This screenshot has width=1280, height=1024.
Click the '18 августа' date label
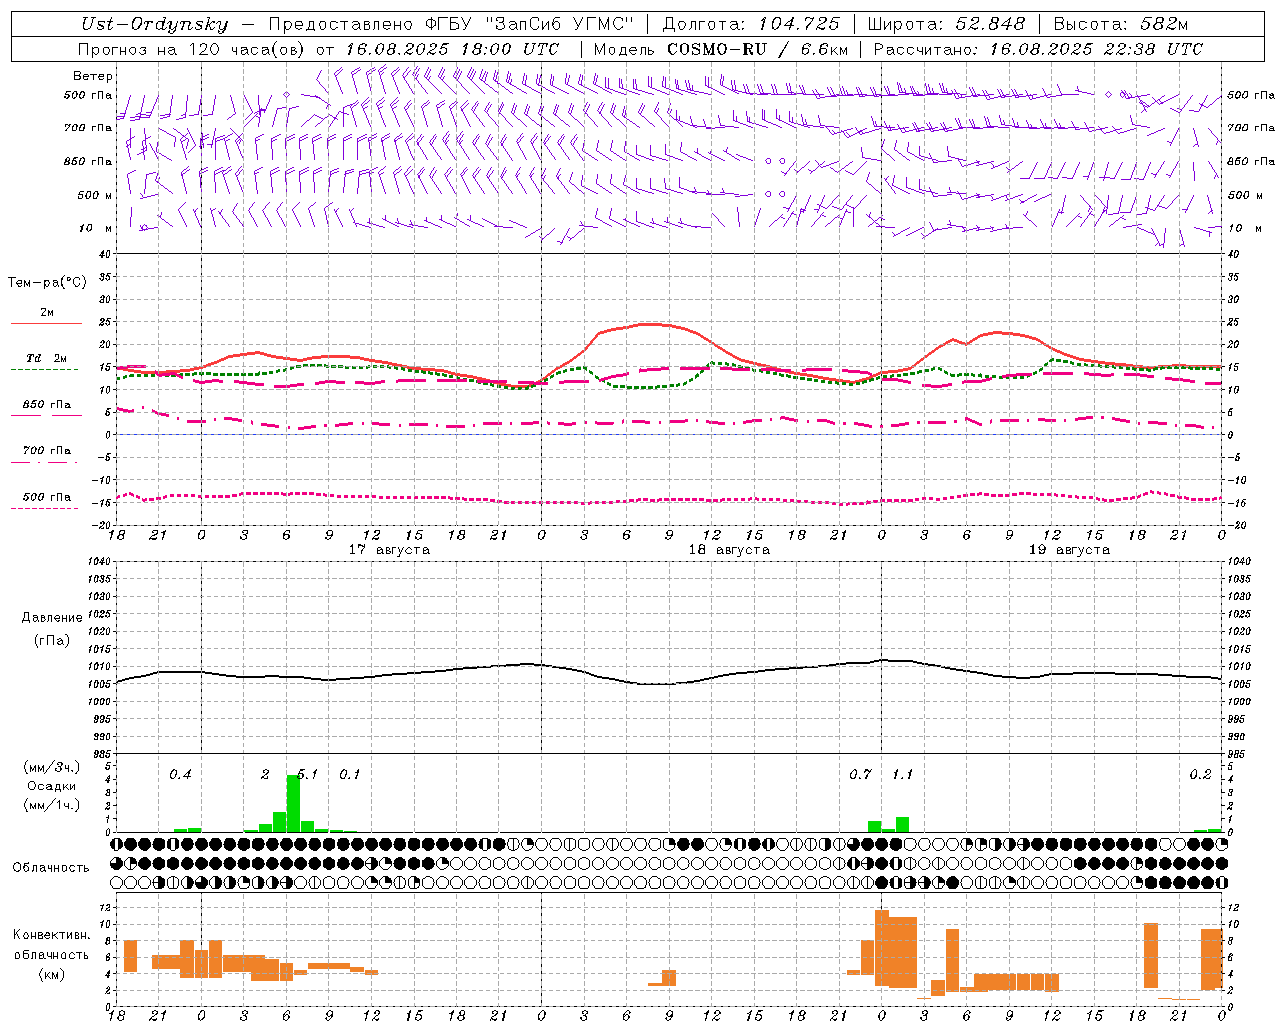(x=729, y=550)
